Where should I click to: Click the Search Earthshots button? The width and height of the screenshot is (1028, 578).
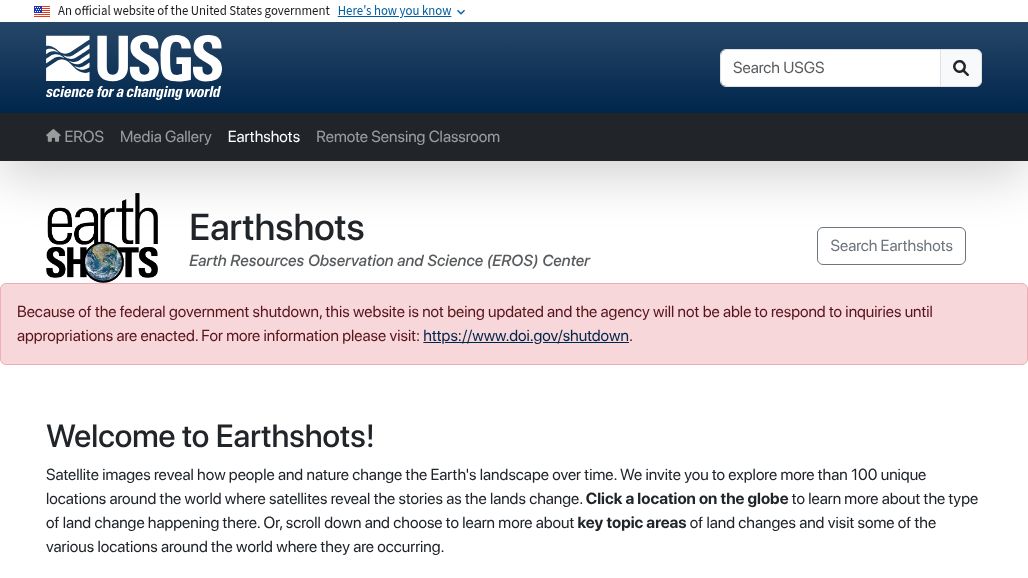point(891,246)
